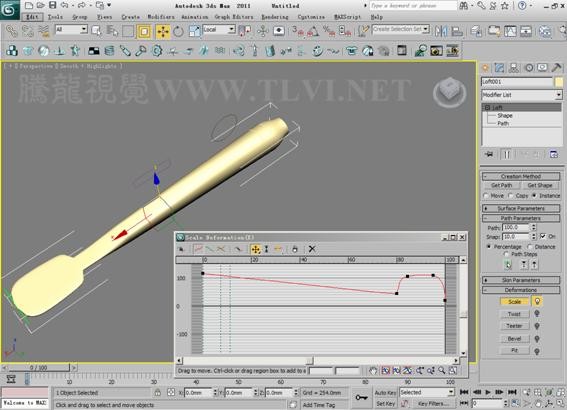567x410 pixels.
Task: Click the Select by Name icon
Action: point(112,32)
